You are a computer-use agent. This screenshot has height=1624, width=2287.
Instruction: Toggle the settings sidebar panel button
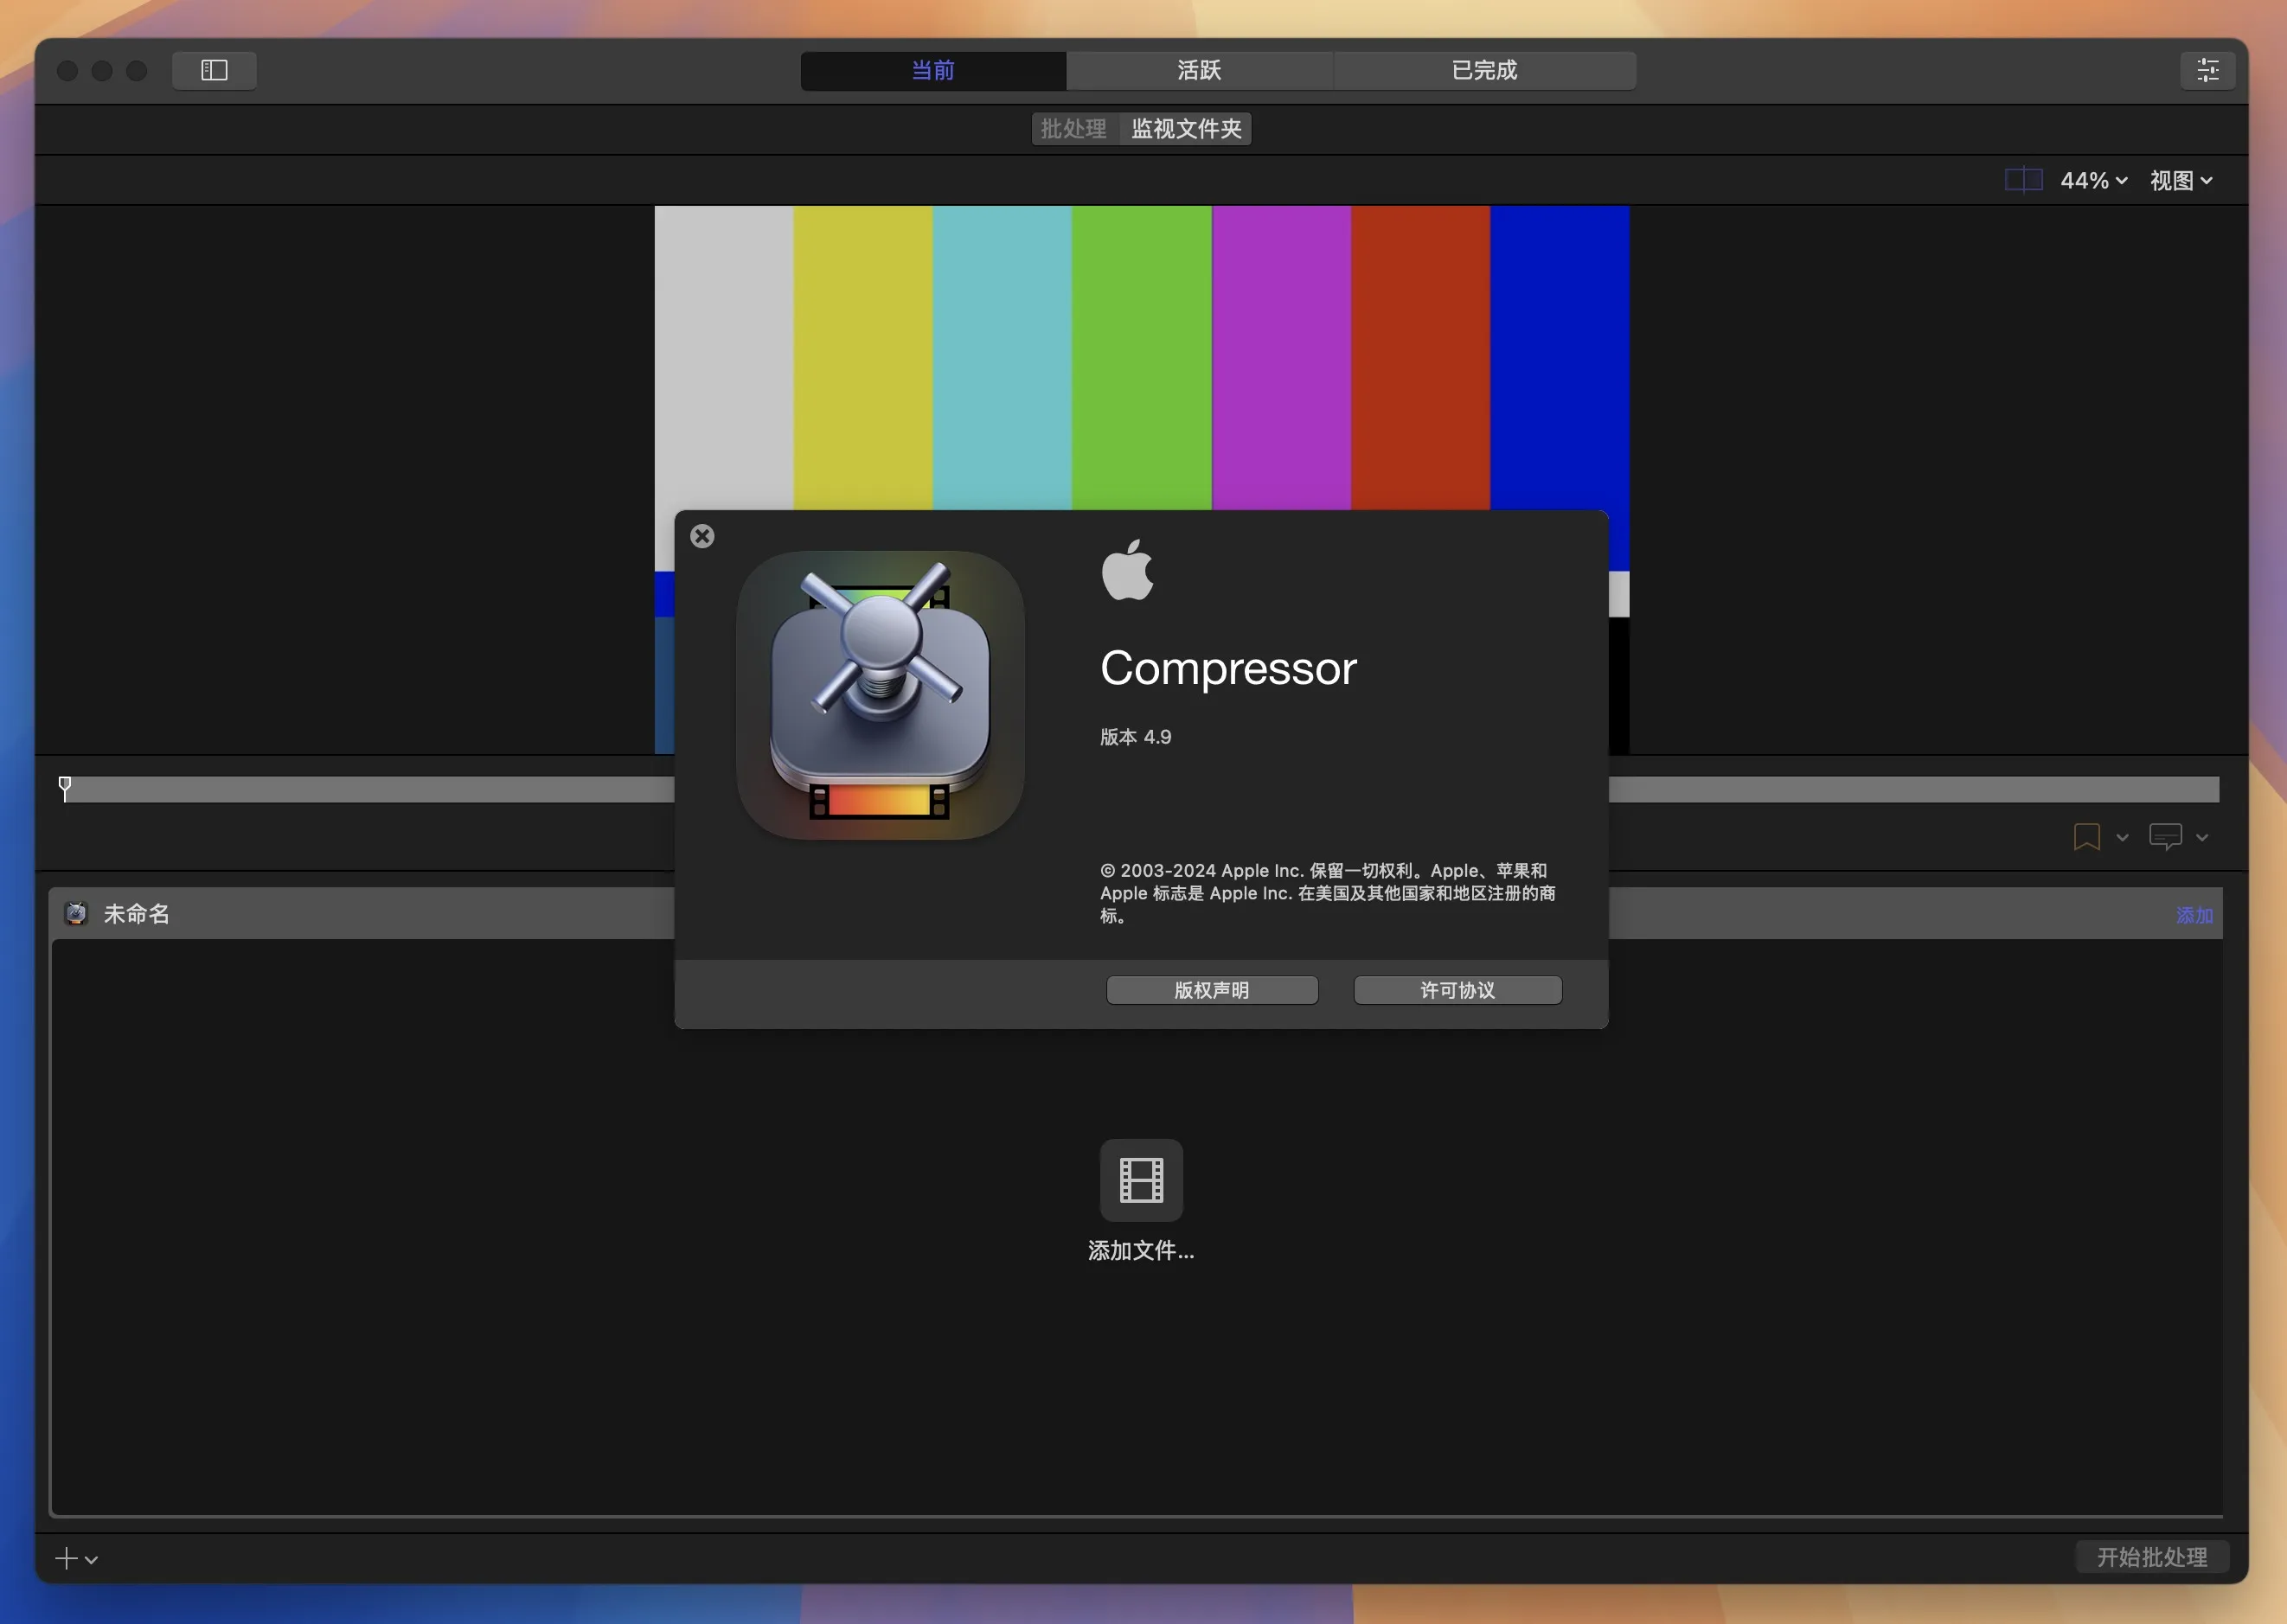click(214, 70)
